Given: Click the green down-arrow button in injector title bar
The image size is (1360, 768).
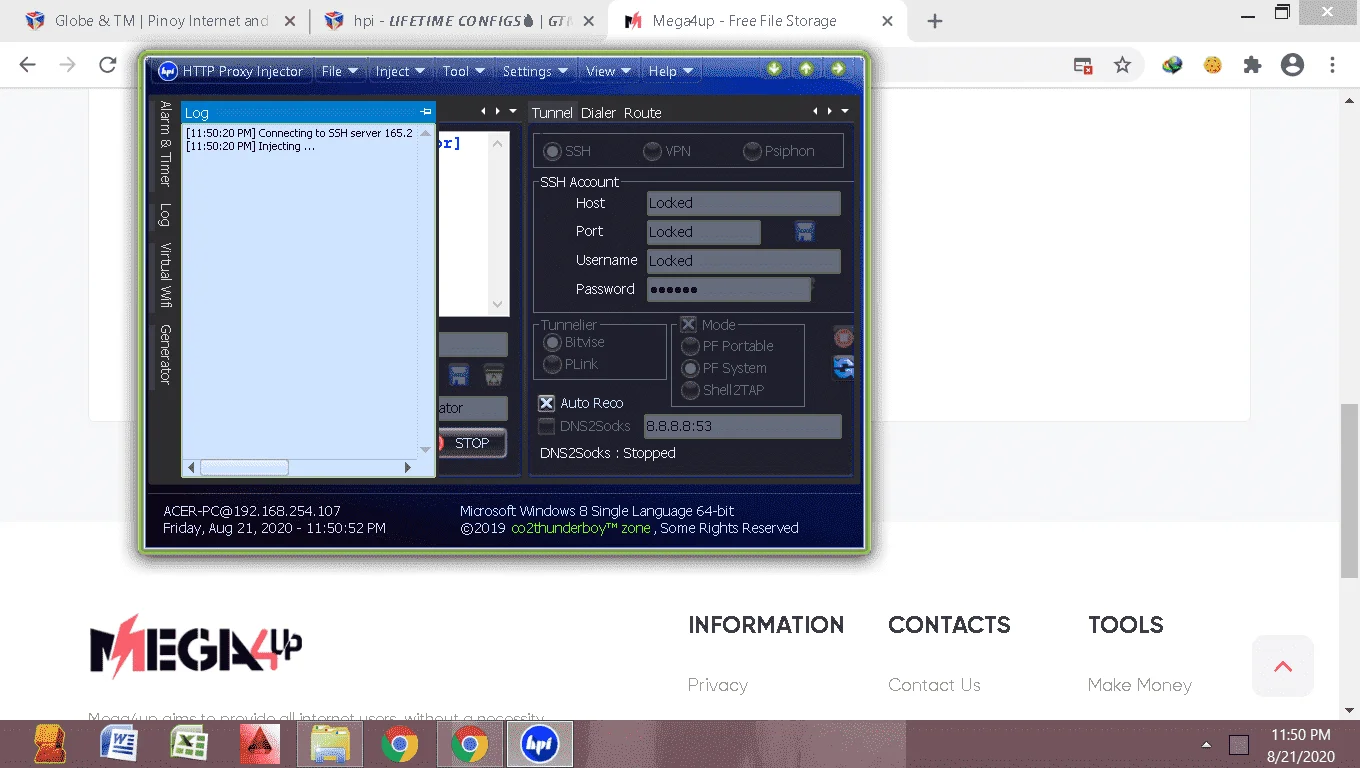Looking at the screenshot, I should click(x=774, y=69).
